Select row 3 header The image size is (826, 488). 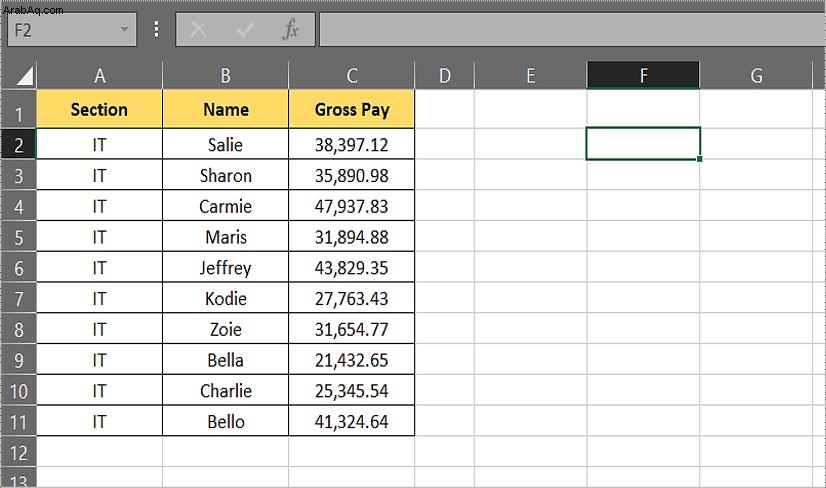18,175
